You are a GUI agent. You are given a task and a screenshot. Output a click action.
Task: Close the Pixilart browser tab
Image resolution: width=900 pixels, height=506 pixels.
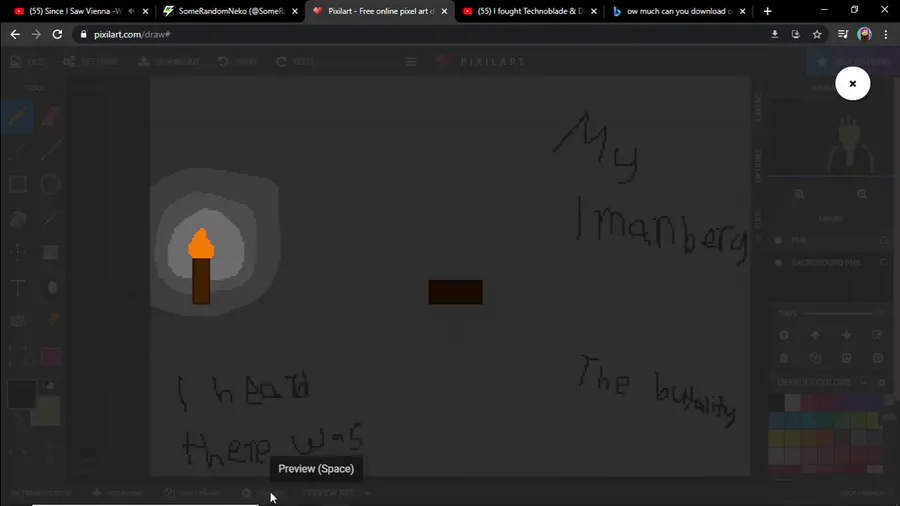444,11
